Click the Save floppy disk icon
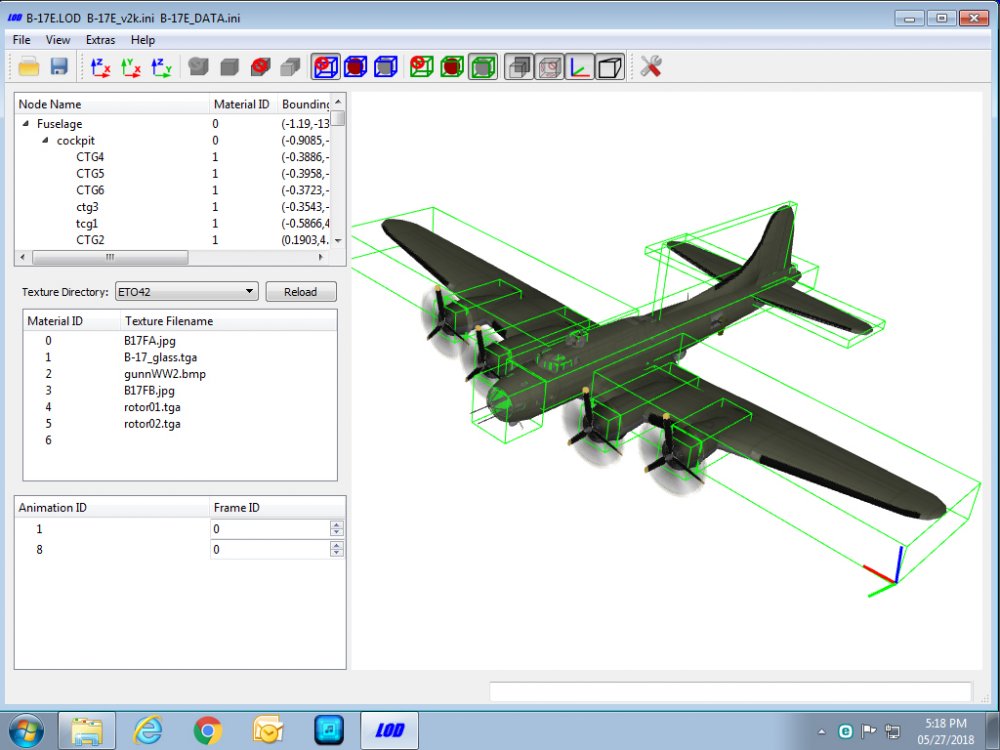The height and width of the screenshot is (750, 1000). click(x=59, y=66)
